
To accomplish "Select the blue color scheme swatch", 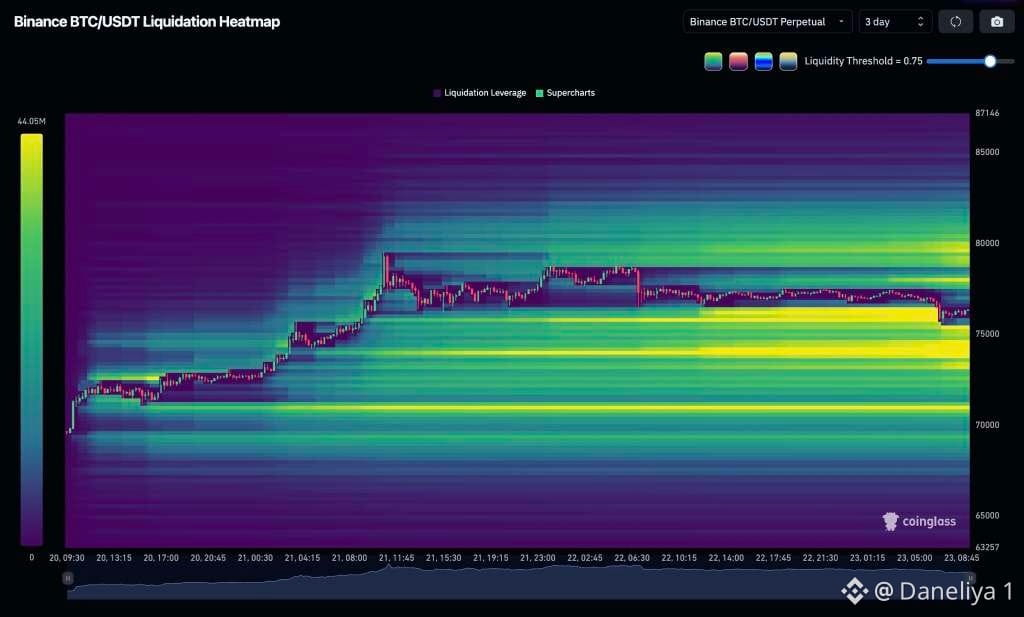I will pos(763,61).
